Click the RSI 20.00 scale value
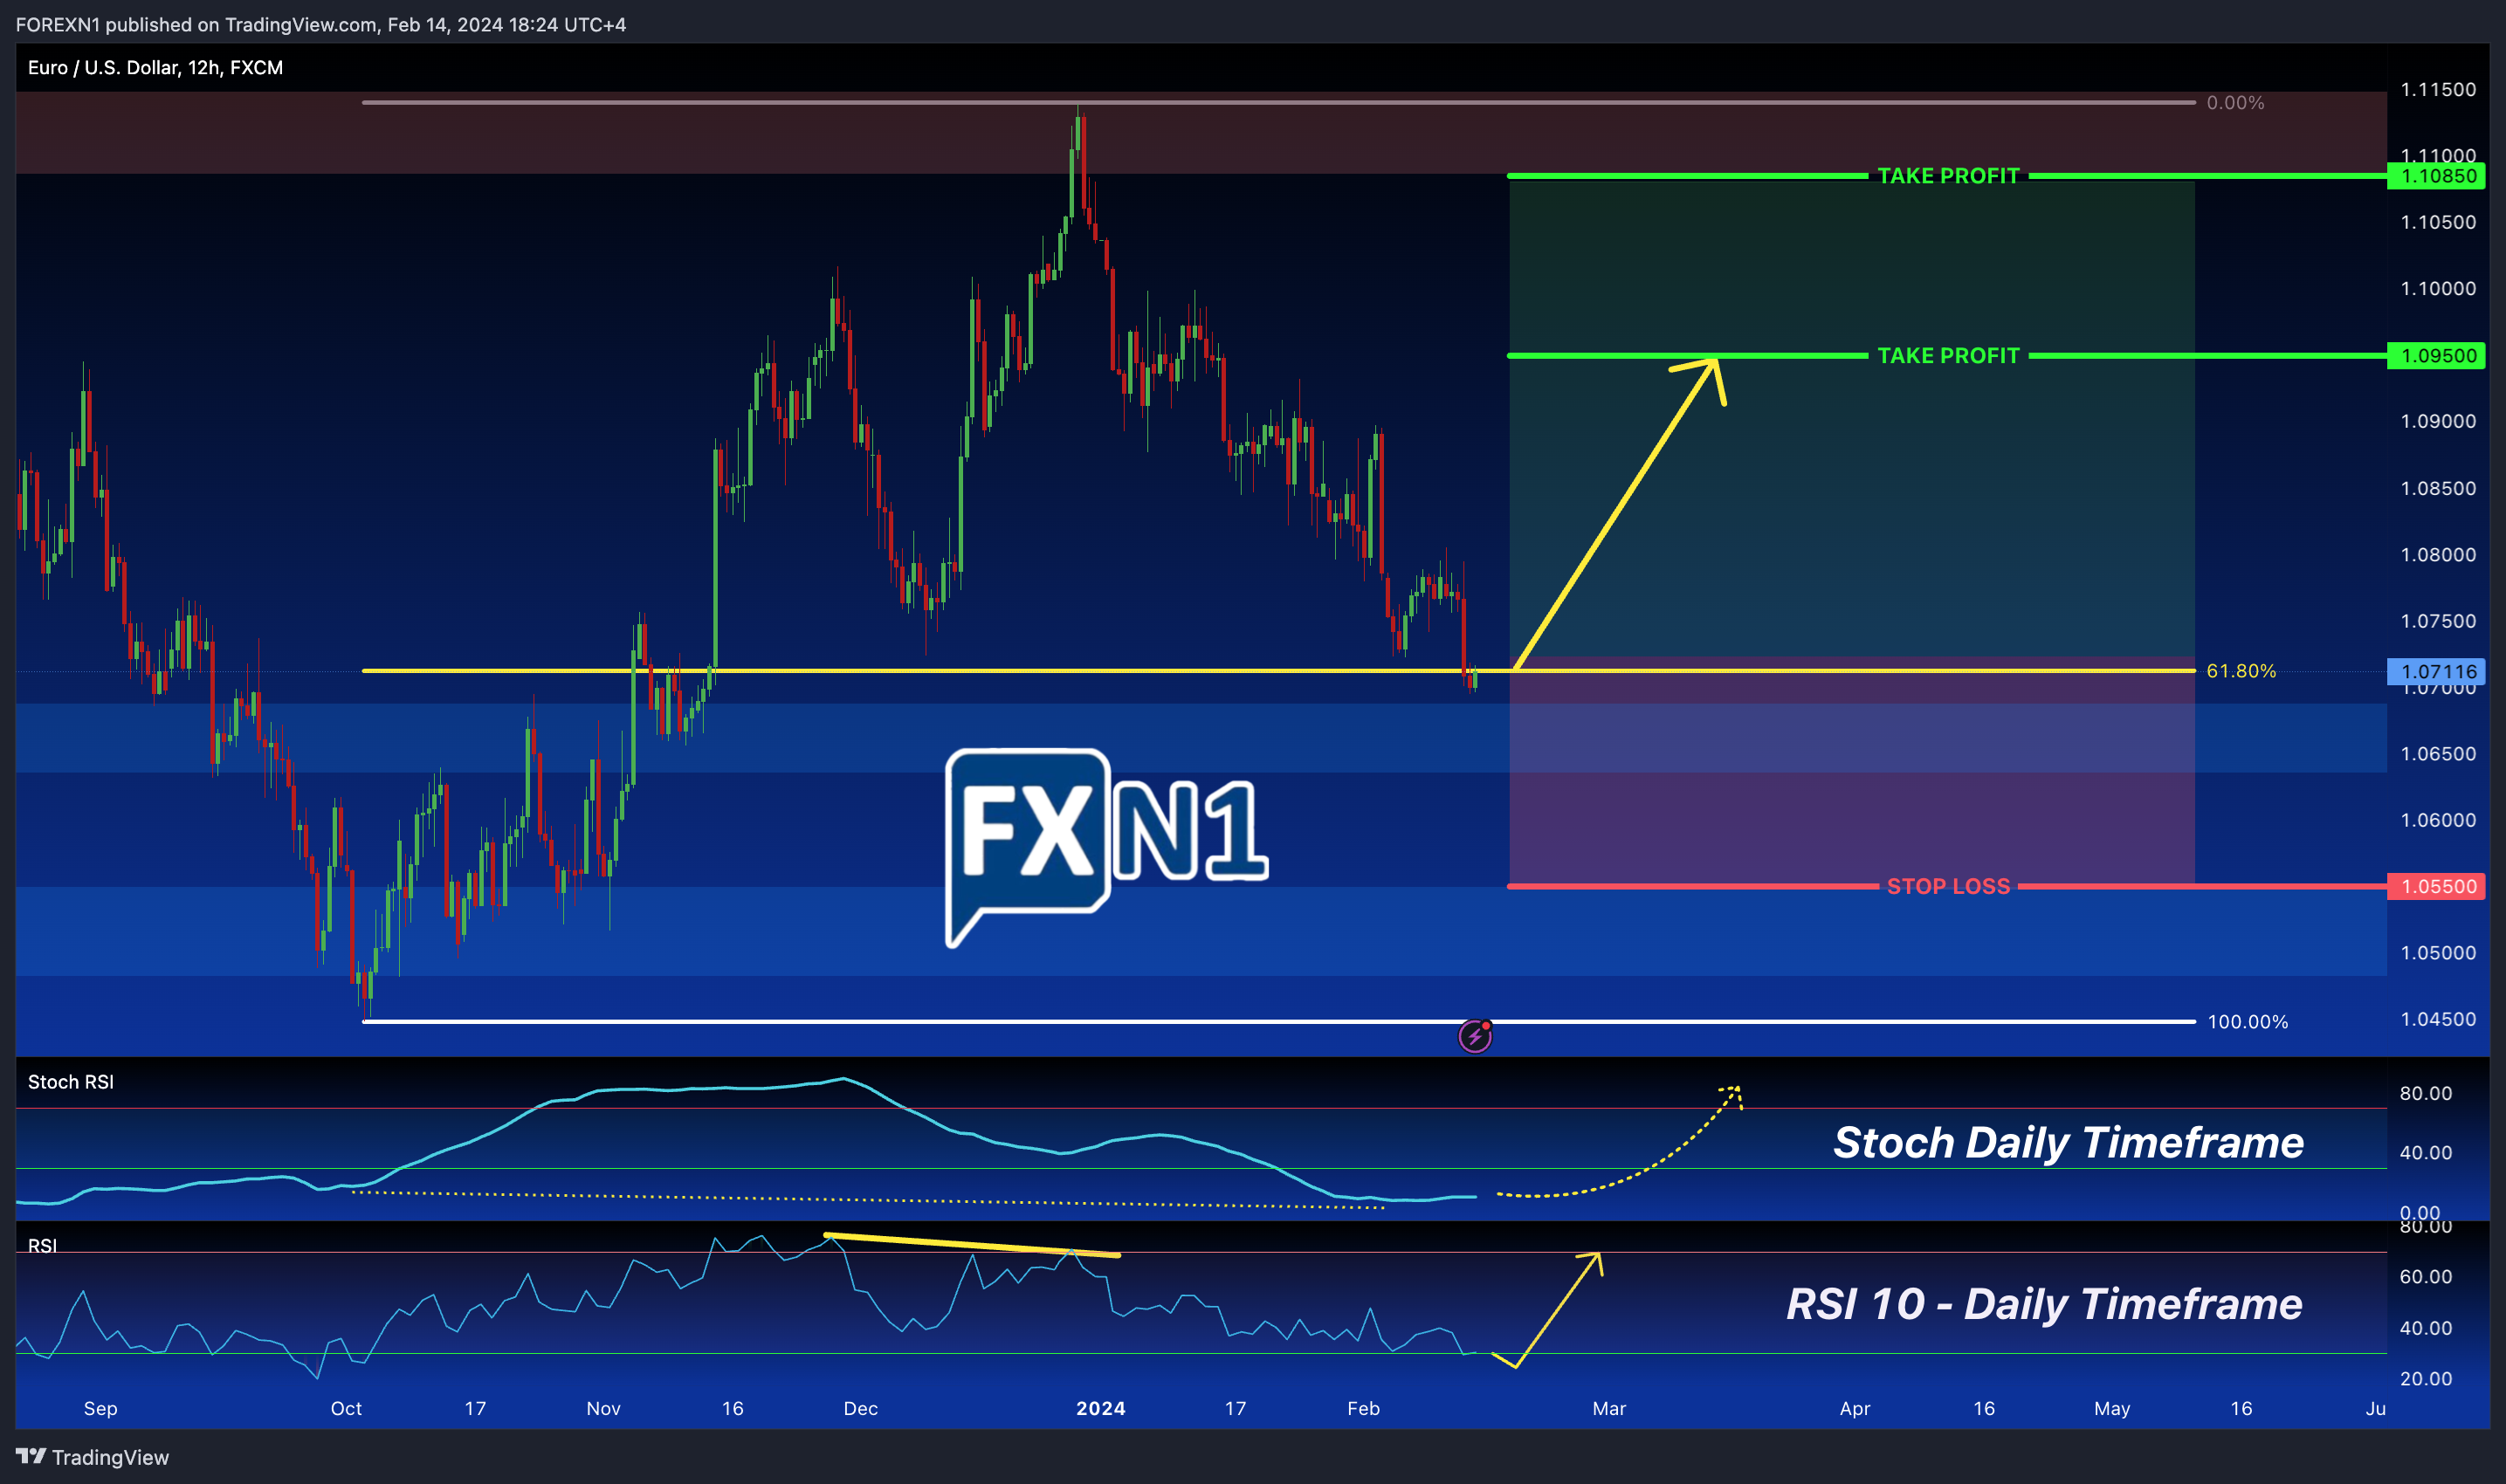The width and height of the screenshot is (2506, 1484). coord(2426,1378)
